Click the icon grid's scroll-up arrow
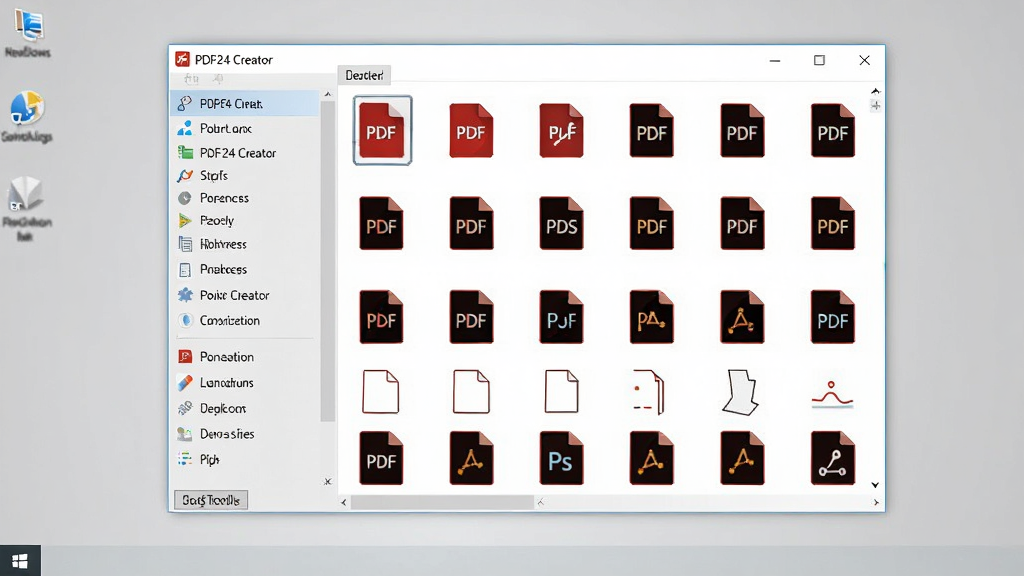The image size is (1024, 576). click(875, 91)
